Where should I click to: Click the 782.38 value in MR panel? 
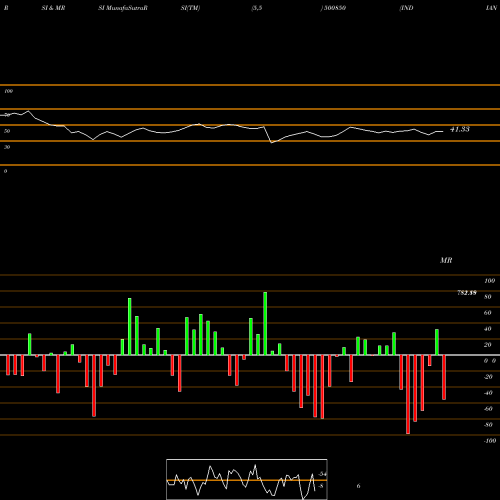click(467, 293)
